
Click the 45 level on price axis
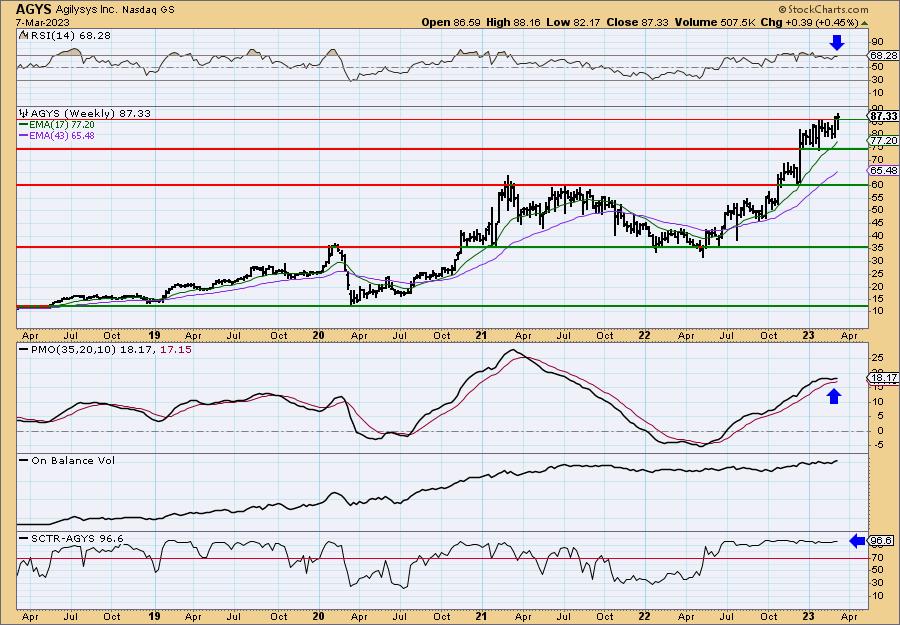click(876, 223)
